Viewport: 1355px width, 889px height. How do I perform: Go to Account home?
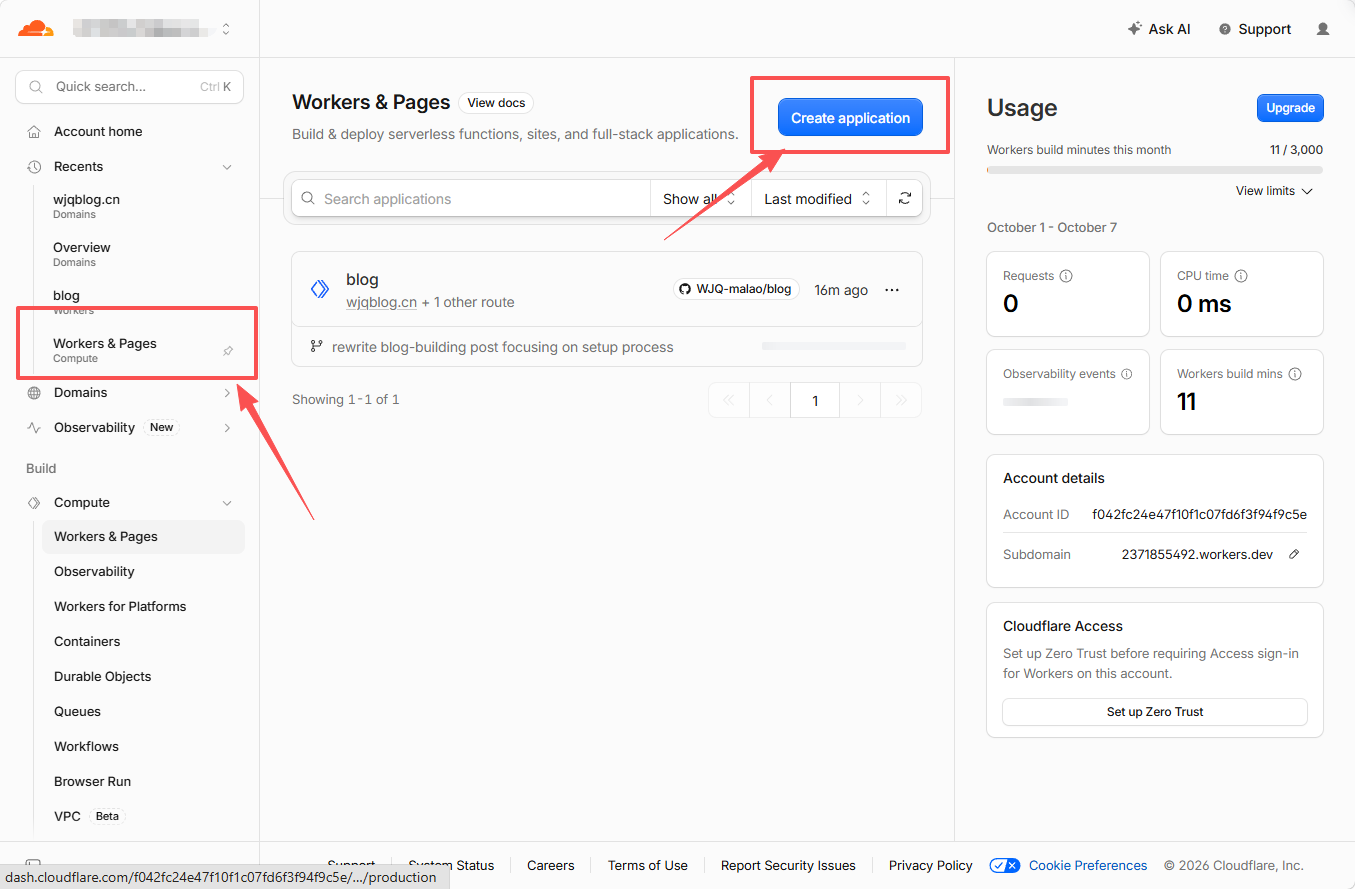[98, 131]
